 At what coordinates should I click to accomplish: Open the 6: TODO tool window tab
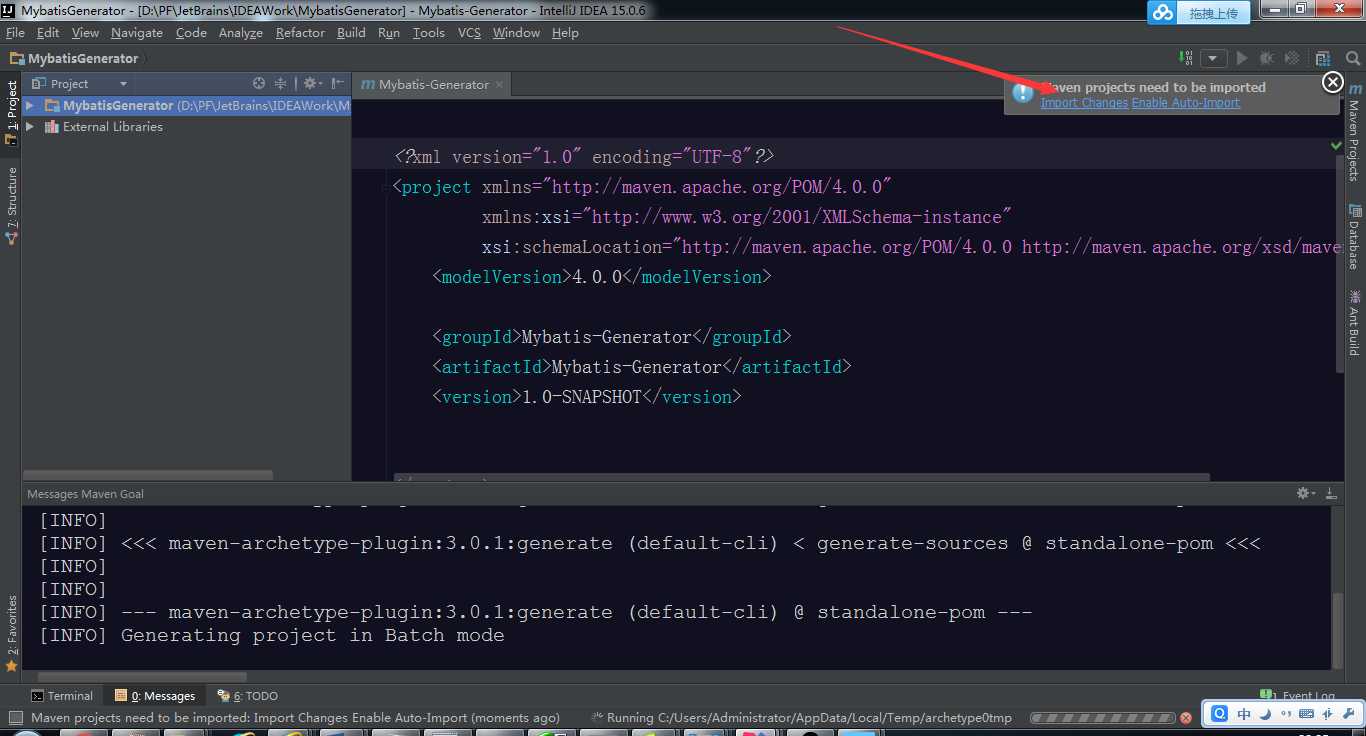(x=247, y=696)
